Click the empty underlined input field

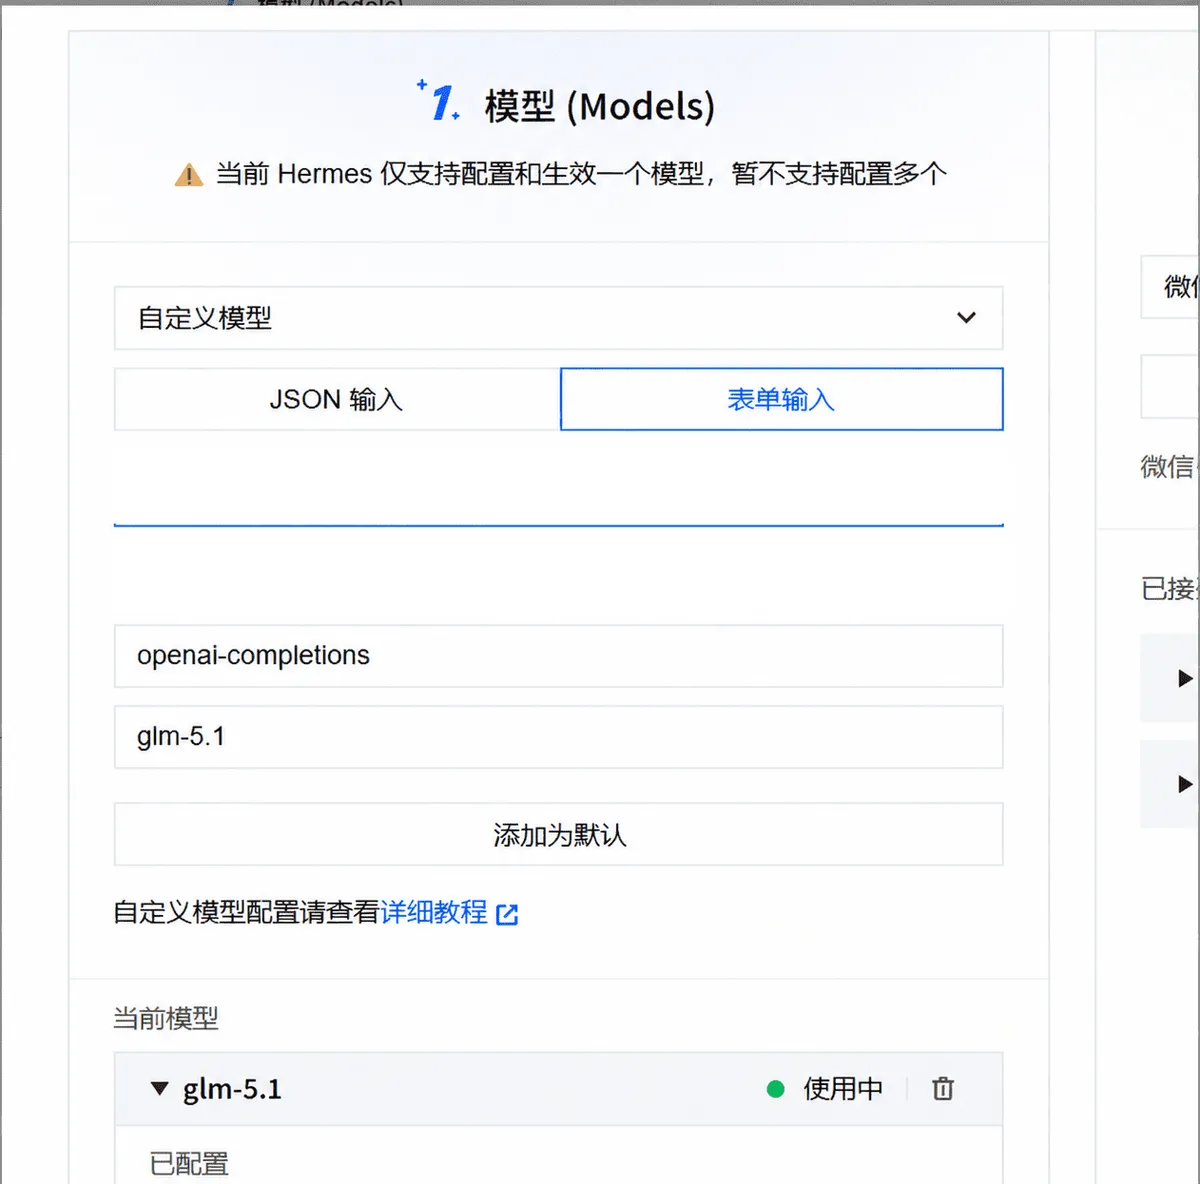click(x=558, y=495)
